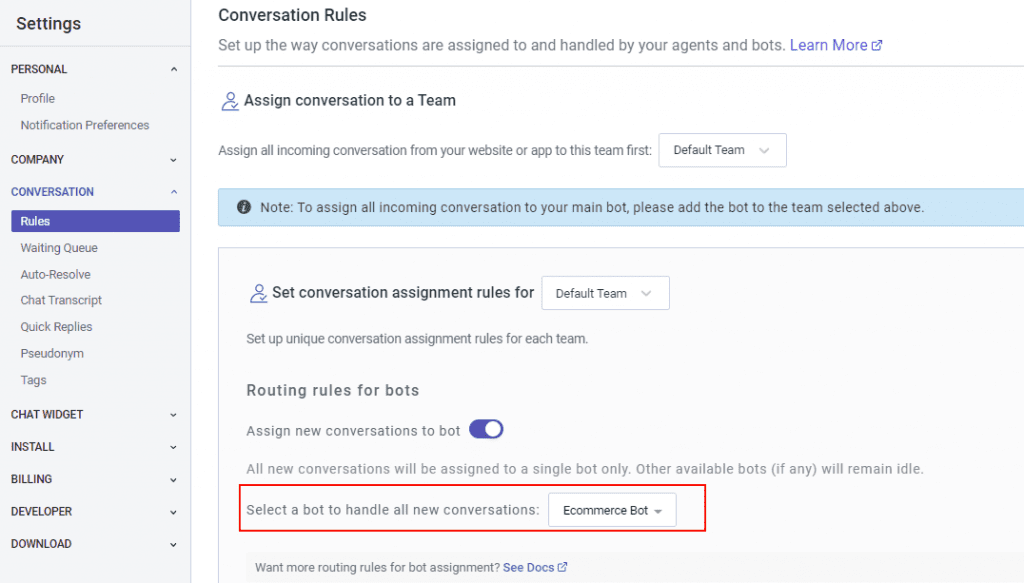Click the external link icon after See Docs
Image resolution: width=1024 pixels, height=583 pixels.
pyautogui.click(x=562, y=567)
